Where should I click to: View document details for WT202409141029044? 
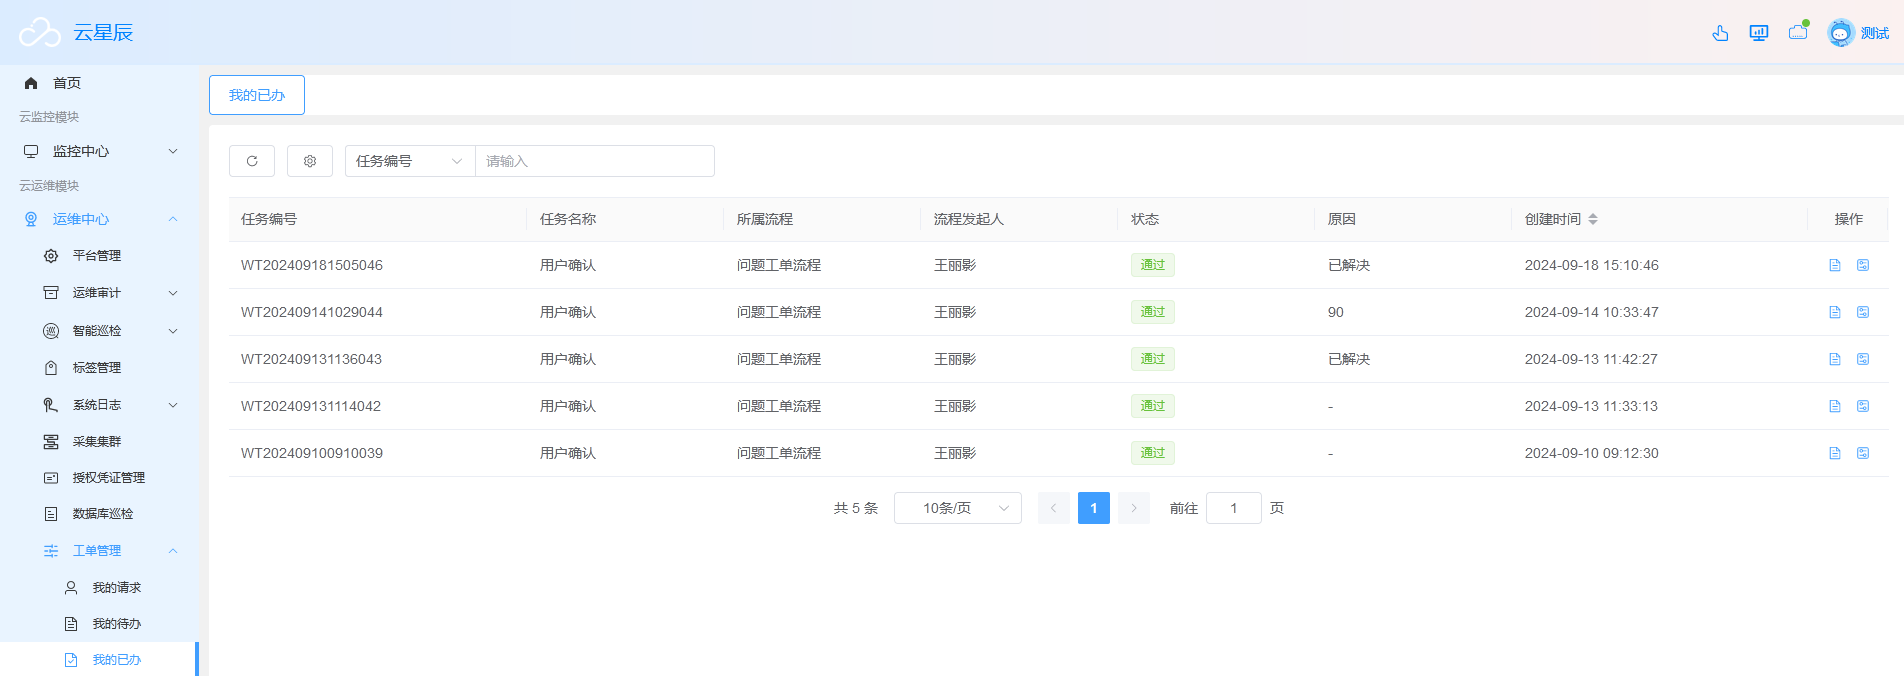pyautogui.click(x=1835, y=312)
